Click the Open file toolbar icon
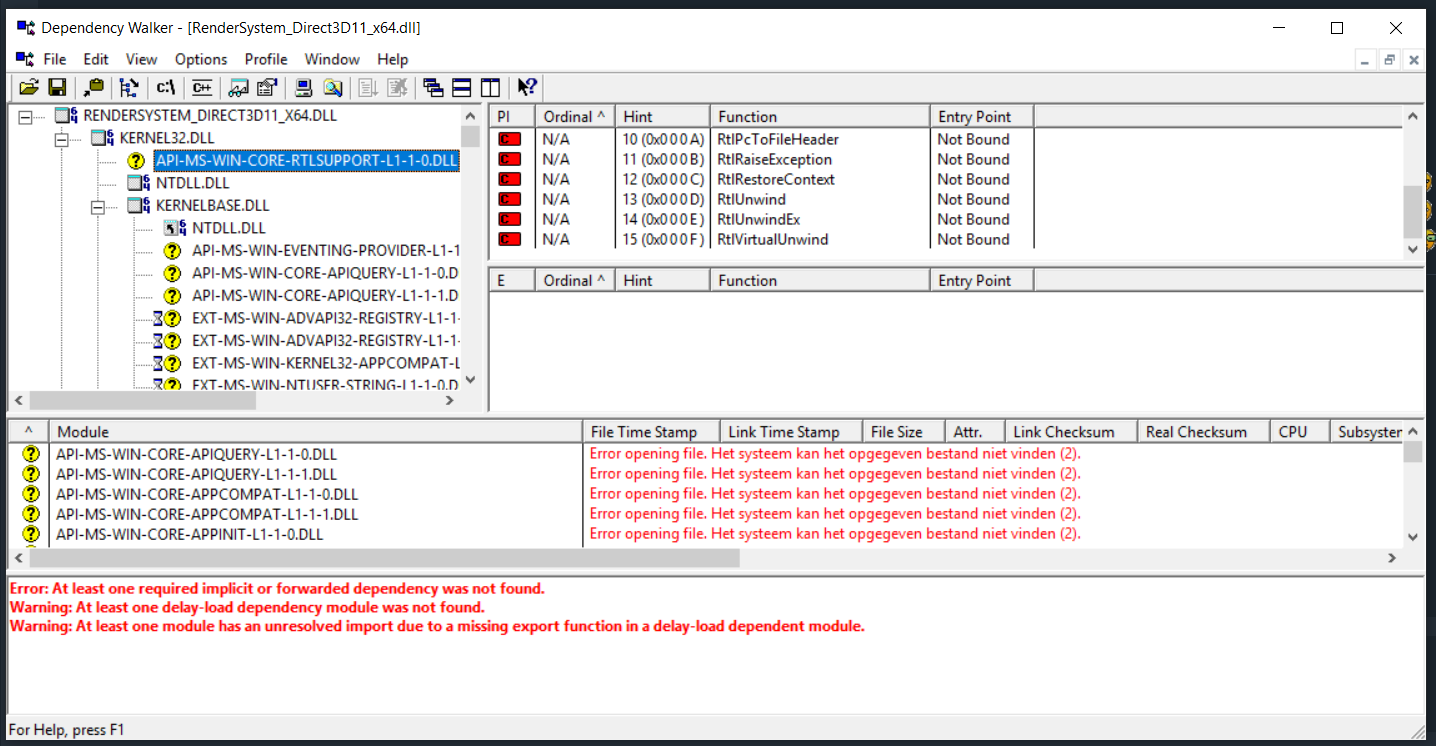This screenshot has width=1436, height=746. pyautogui.click(x=29, y=88)
